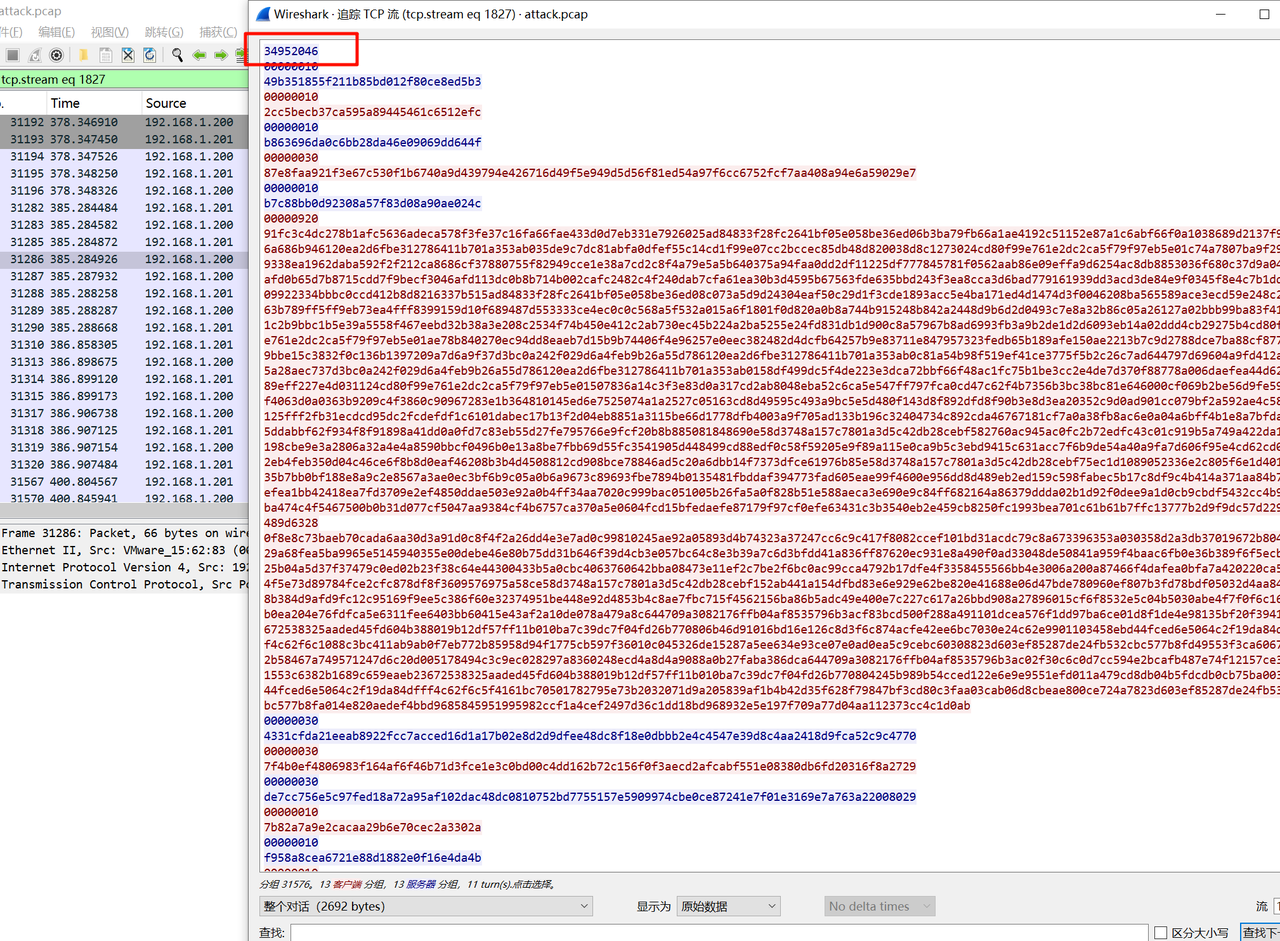Open capture options gear icon
Viewport: 1280px width, 941px height.
[57, 55]
